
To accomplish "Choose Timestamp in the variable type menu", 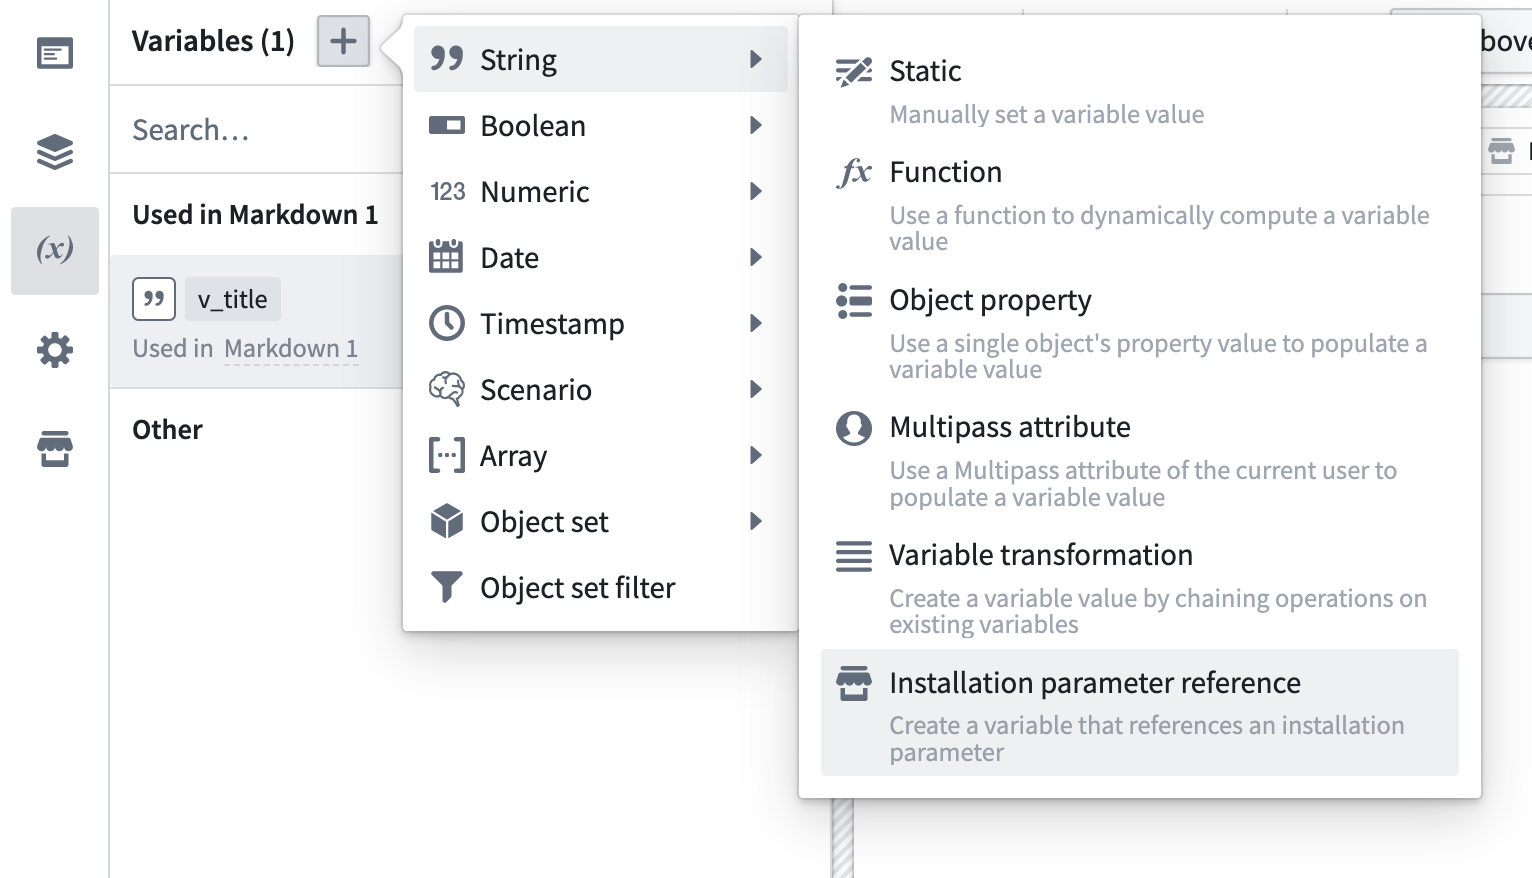I will (600, 324).
